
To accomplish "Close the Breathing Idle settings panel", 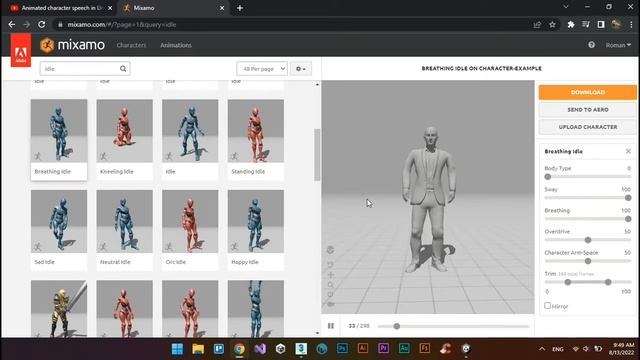I will pyautogui.click(x=628, y=151).
